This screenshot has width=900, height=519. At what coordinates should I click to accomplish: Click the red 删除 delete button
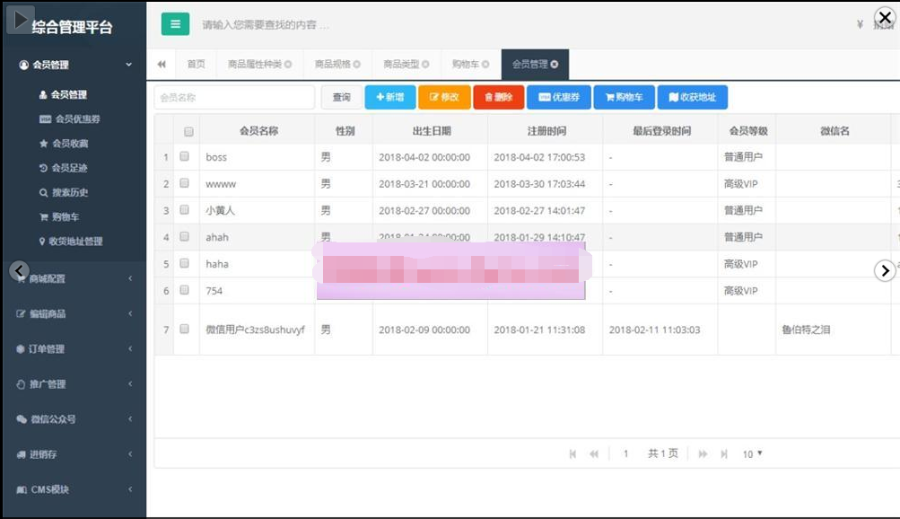pyautogui.click(x=498, y=97)
